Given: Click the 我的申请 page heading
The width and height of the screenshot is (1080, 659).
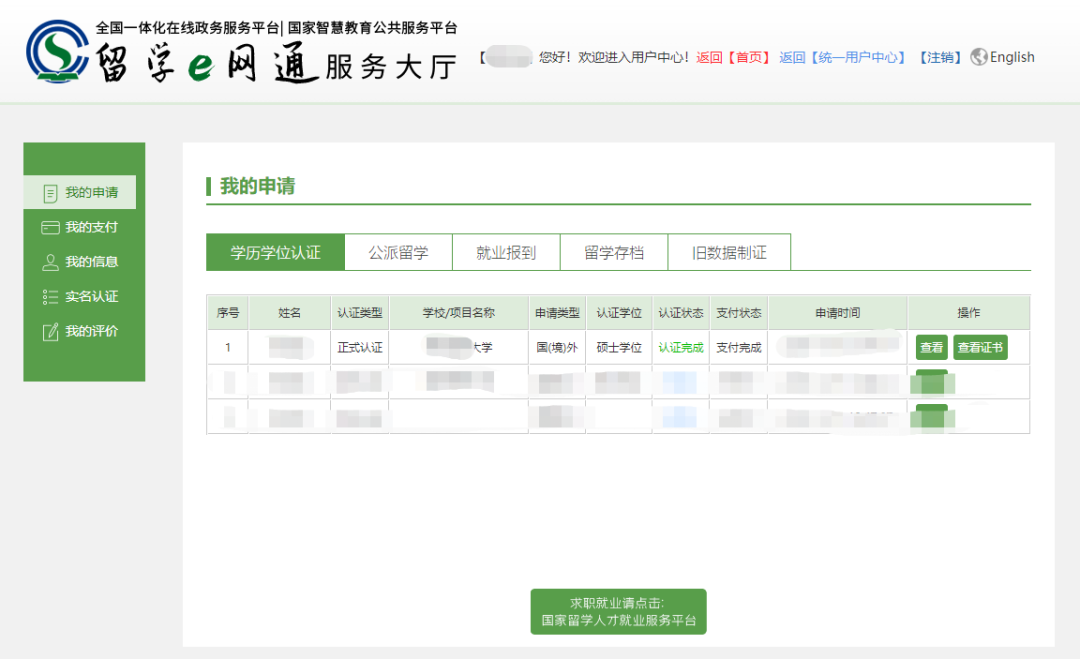Looking at the screenshot, I should tap(258, 186).
